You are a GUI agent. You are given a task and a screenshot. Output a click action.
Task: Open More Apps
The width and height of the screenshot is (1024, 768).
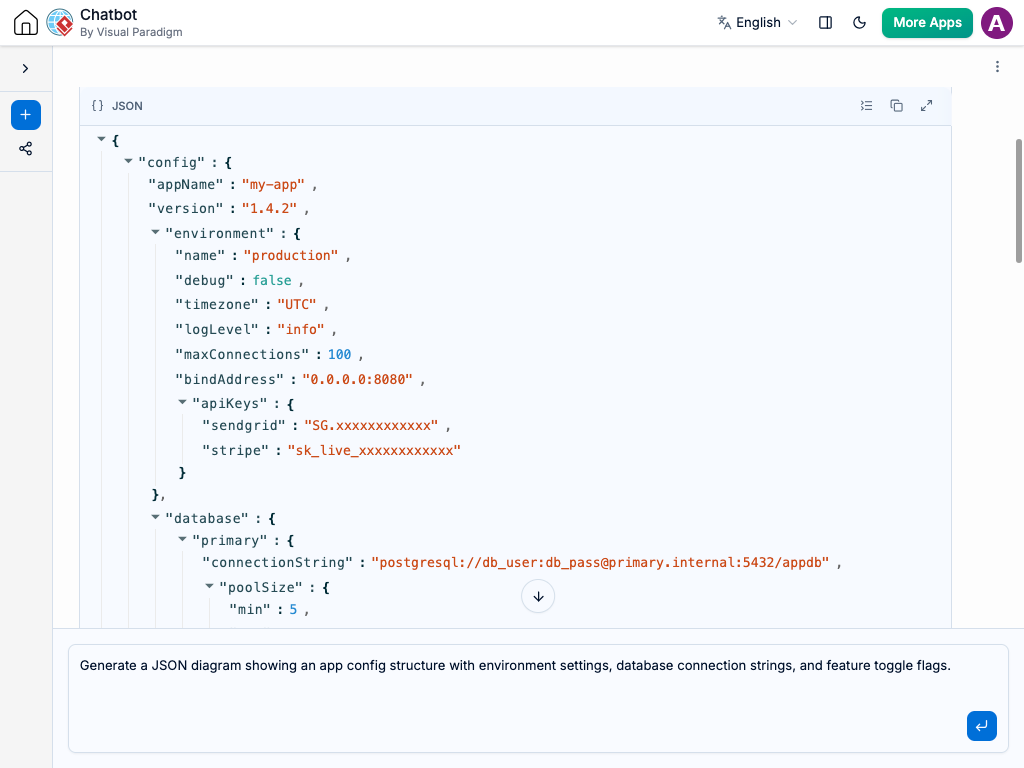pyautogui.click(x=927, y=23)
